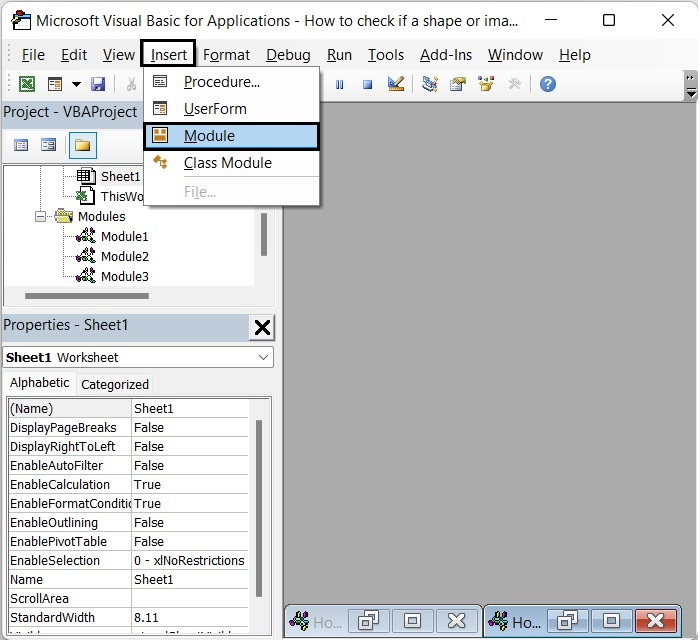Select Sheet1 in the project tree

point(121,176)
